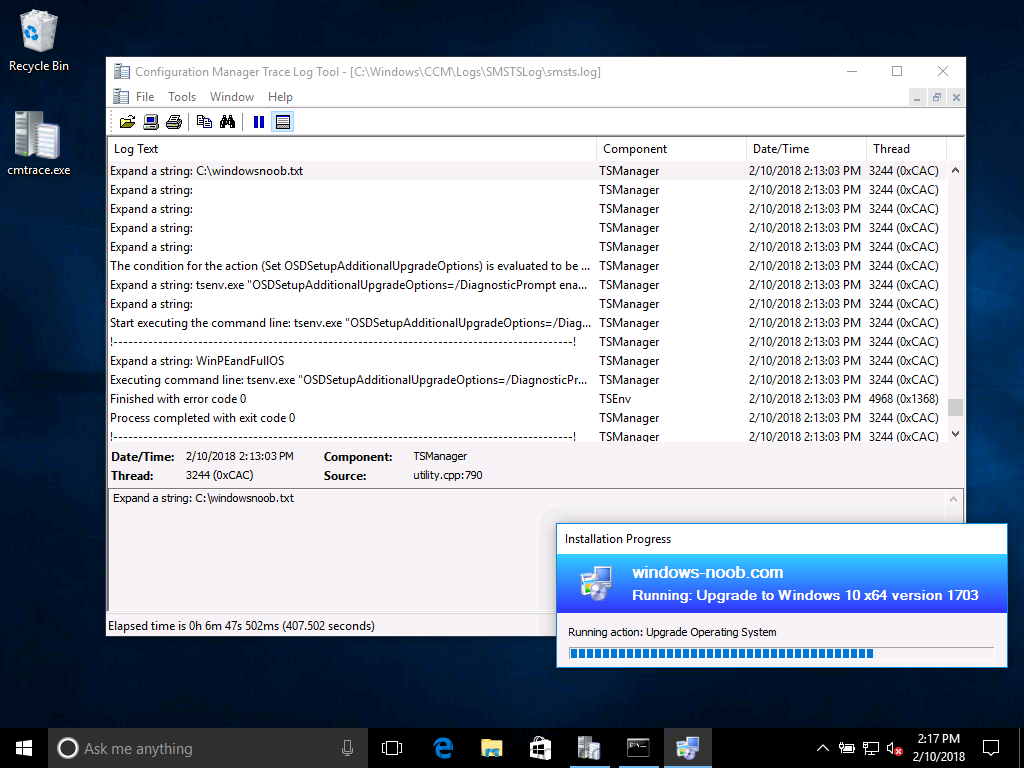Click the Cortana microphone icon
The width and height of the screenshot is (1024, 768).
tap(347, 748)
